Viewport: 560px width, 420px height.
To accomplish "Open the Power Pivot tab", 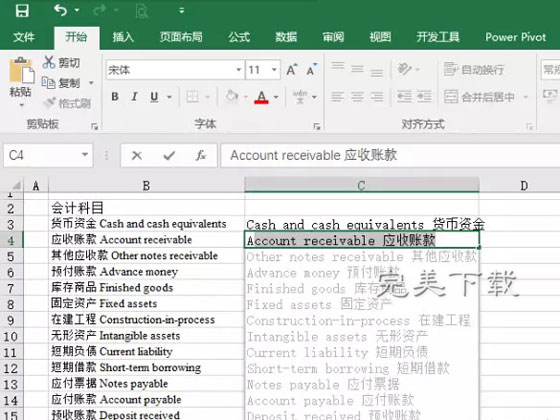I will point(515,37).
